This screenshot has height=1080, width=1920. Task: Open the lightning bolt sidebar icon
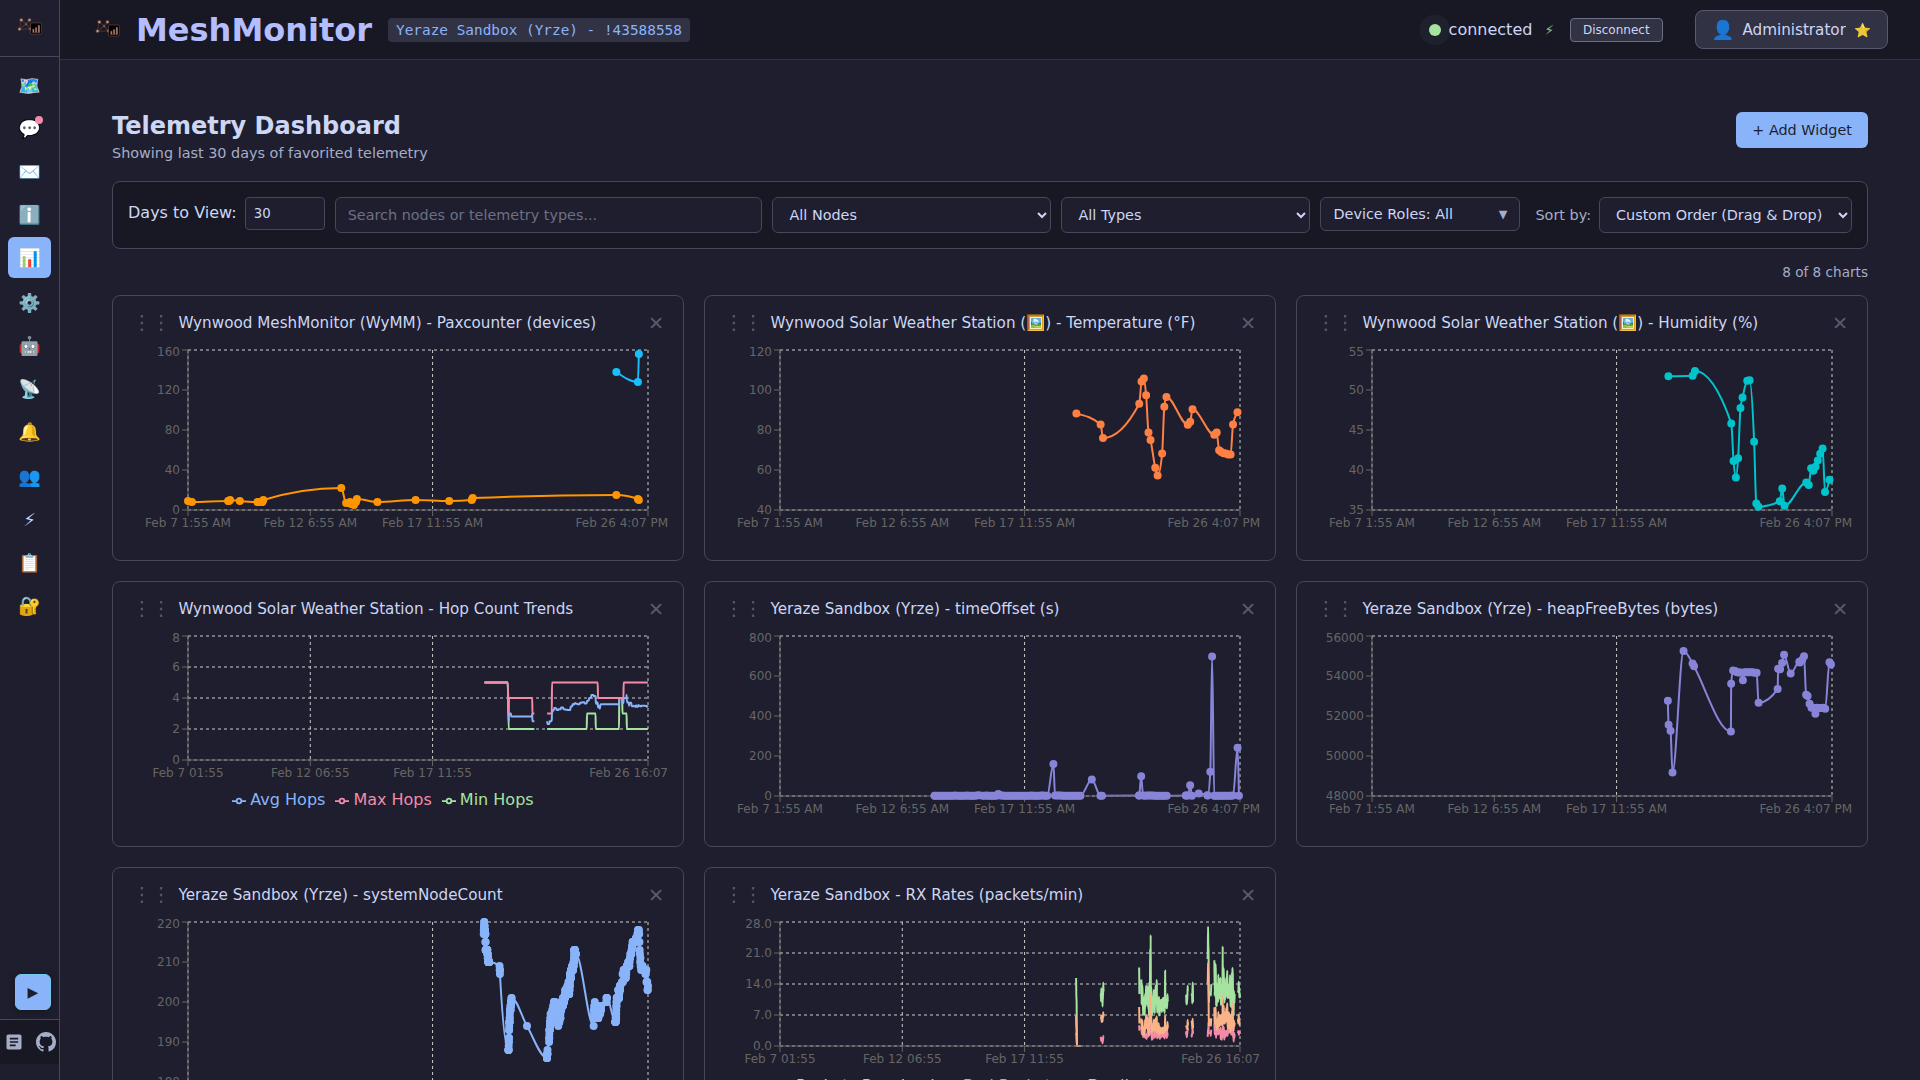coord(29,519)
